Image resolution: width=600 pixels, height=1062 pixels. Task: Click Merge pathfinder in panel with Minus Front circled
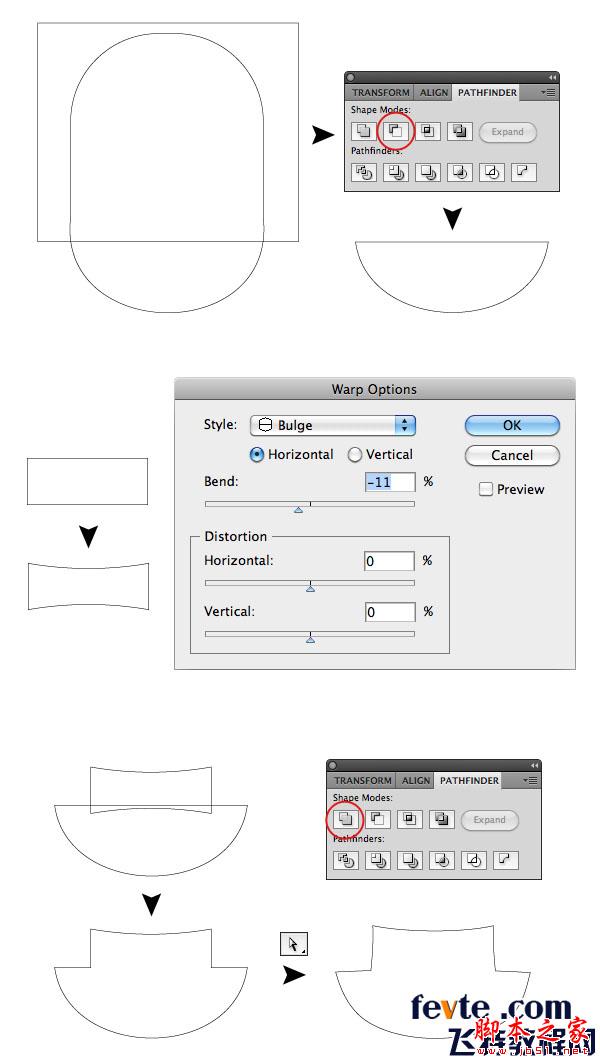coord(428,173)
